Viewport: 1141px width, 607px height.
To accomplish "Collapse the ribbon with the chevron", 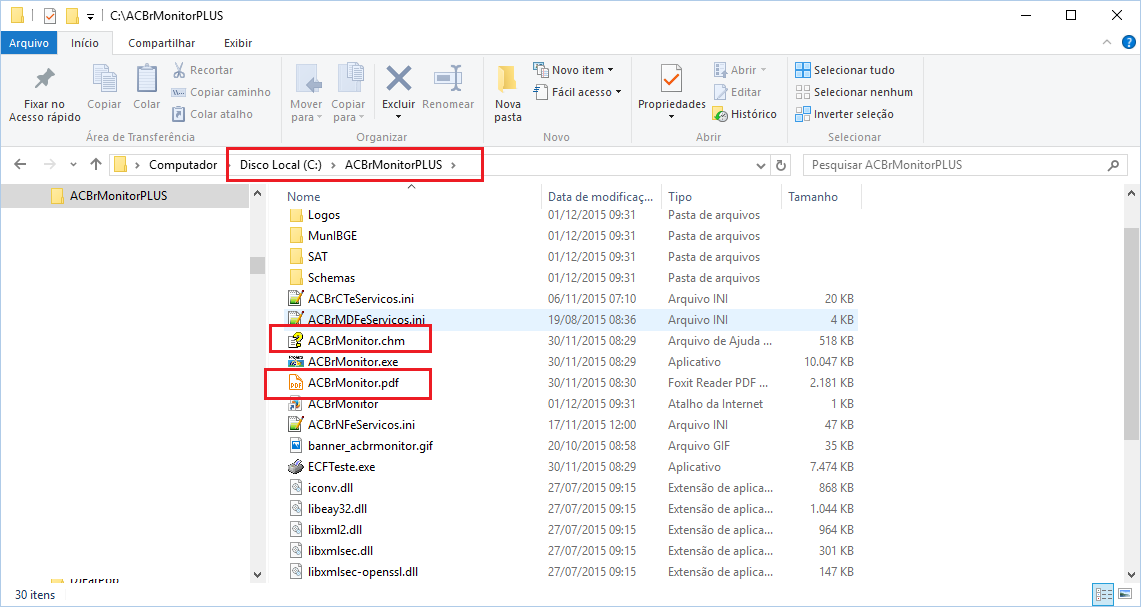I will coord(1108,43).
